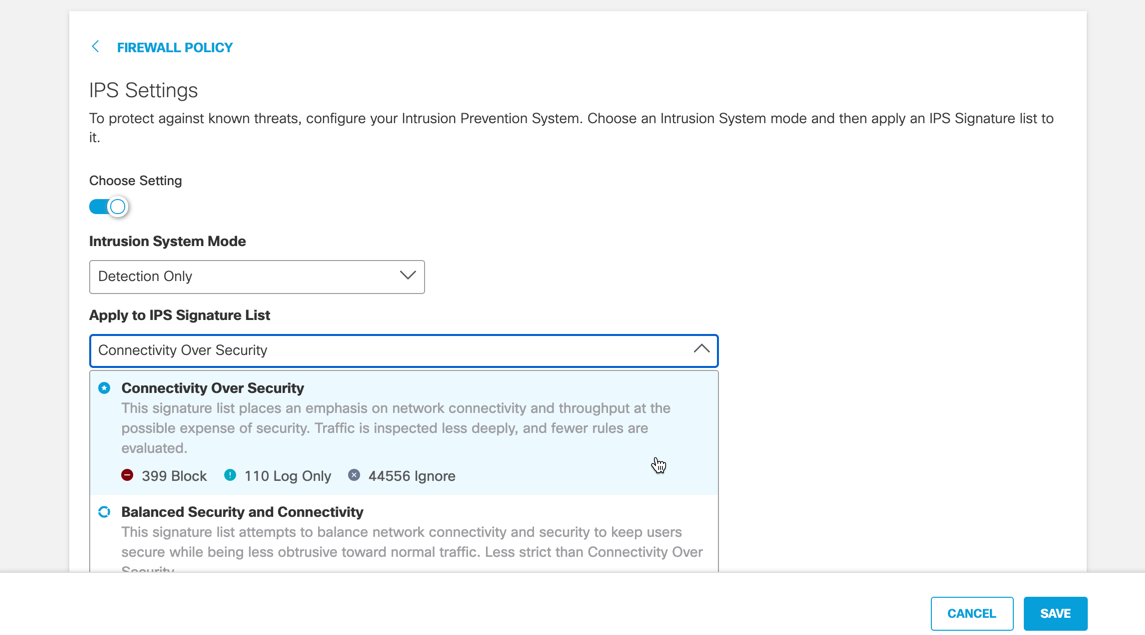Click the blue Log Only info icon
Screen dimensions: 1145x635
[231, 475]
